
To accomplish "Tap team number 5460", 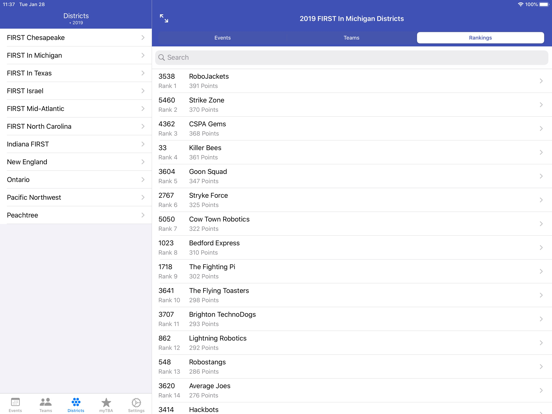I will 167,100.
